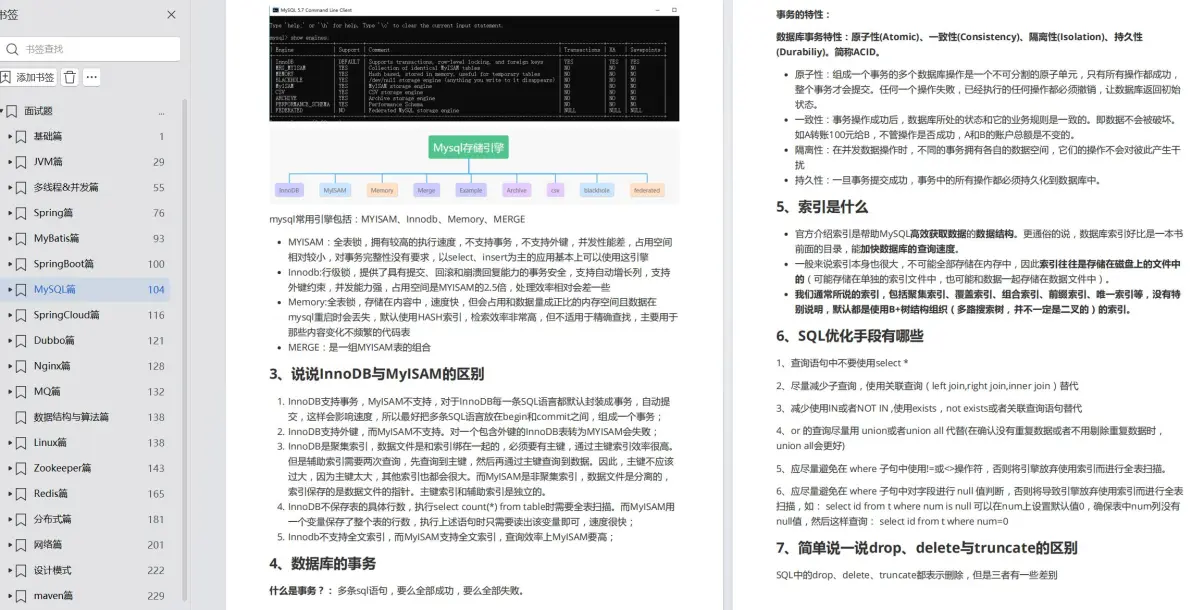Click page number 104 in bookmarks list

[156, 290]
